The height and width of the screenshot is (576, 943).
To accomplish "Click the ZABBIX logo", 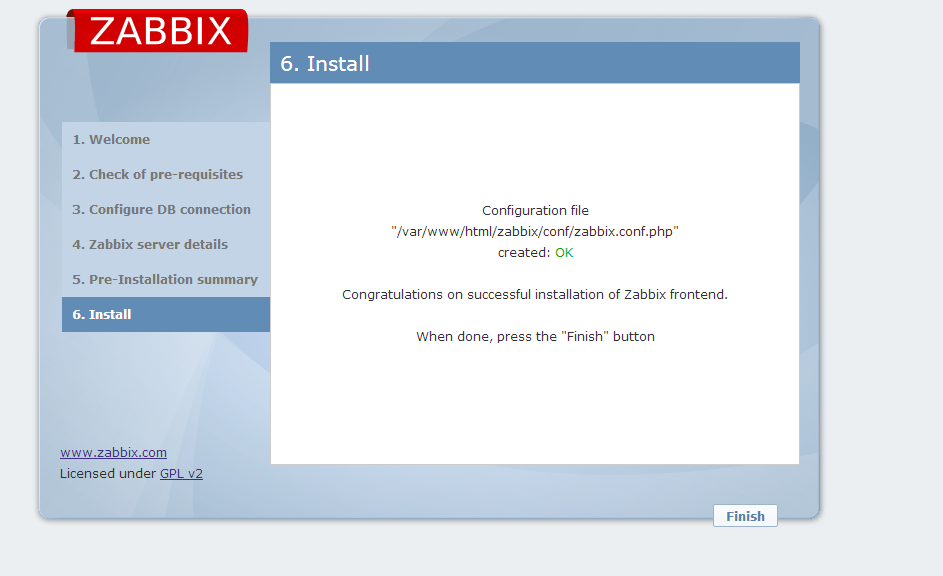I will (x=158, y=31).
